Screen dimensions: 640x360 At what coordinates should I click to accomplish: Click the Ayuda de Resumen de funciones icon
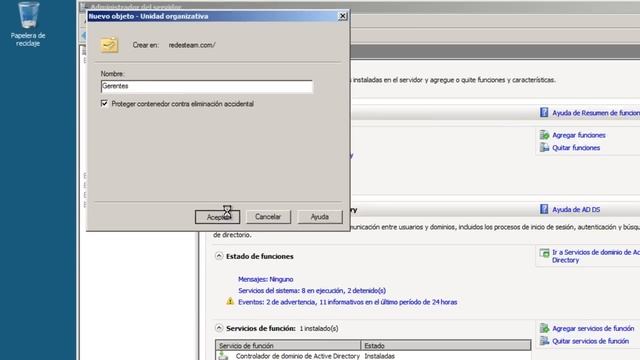(544, 113)
